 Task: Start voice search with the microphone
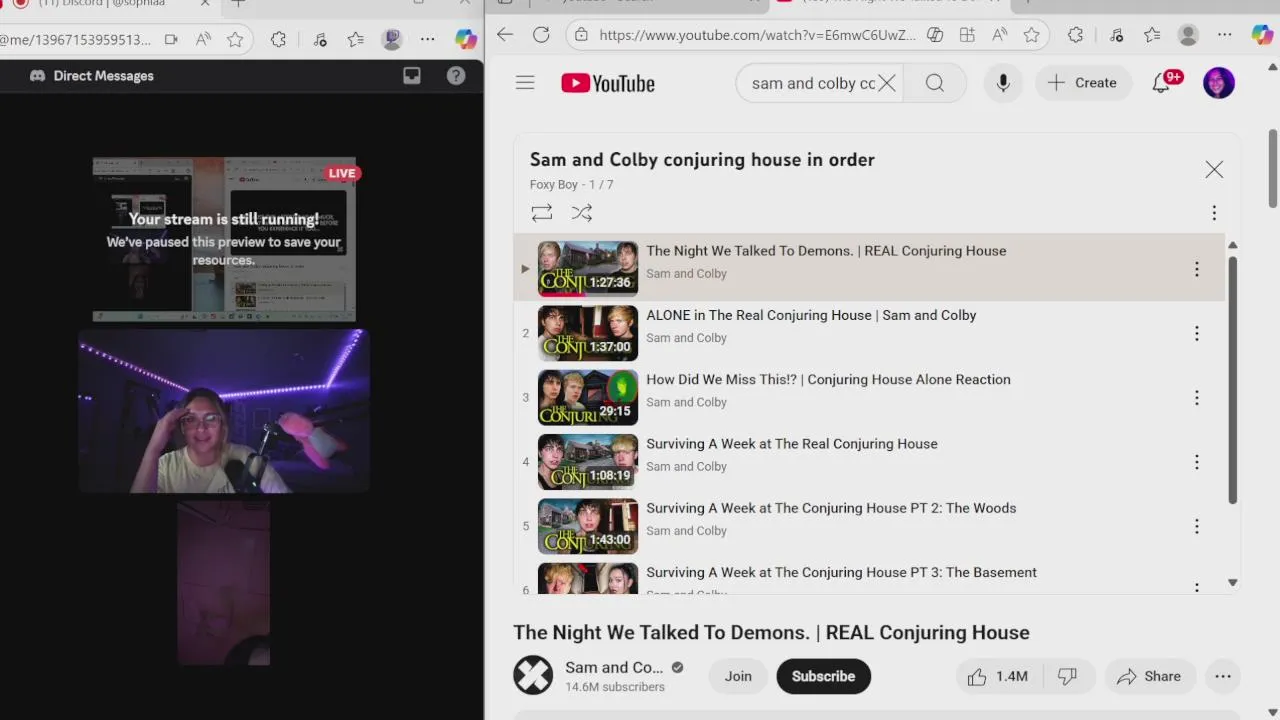tap(1003, 83)
